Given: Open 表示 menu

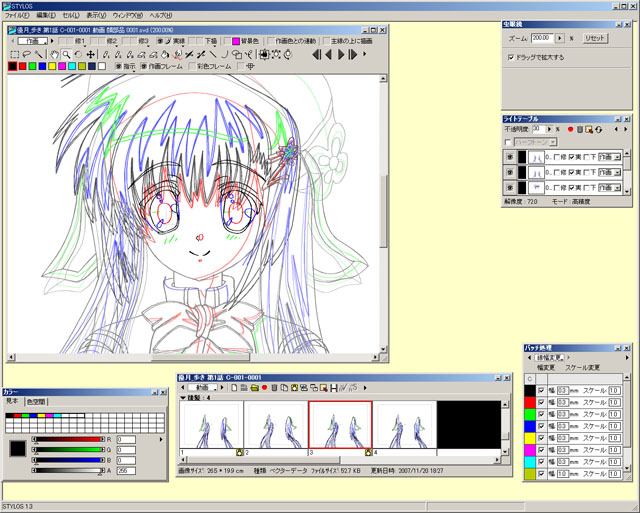Looking at the screenshot, I should click(x=96, y=15).
